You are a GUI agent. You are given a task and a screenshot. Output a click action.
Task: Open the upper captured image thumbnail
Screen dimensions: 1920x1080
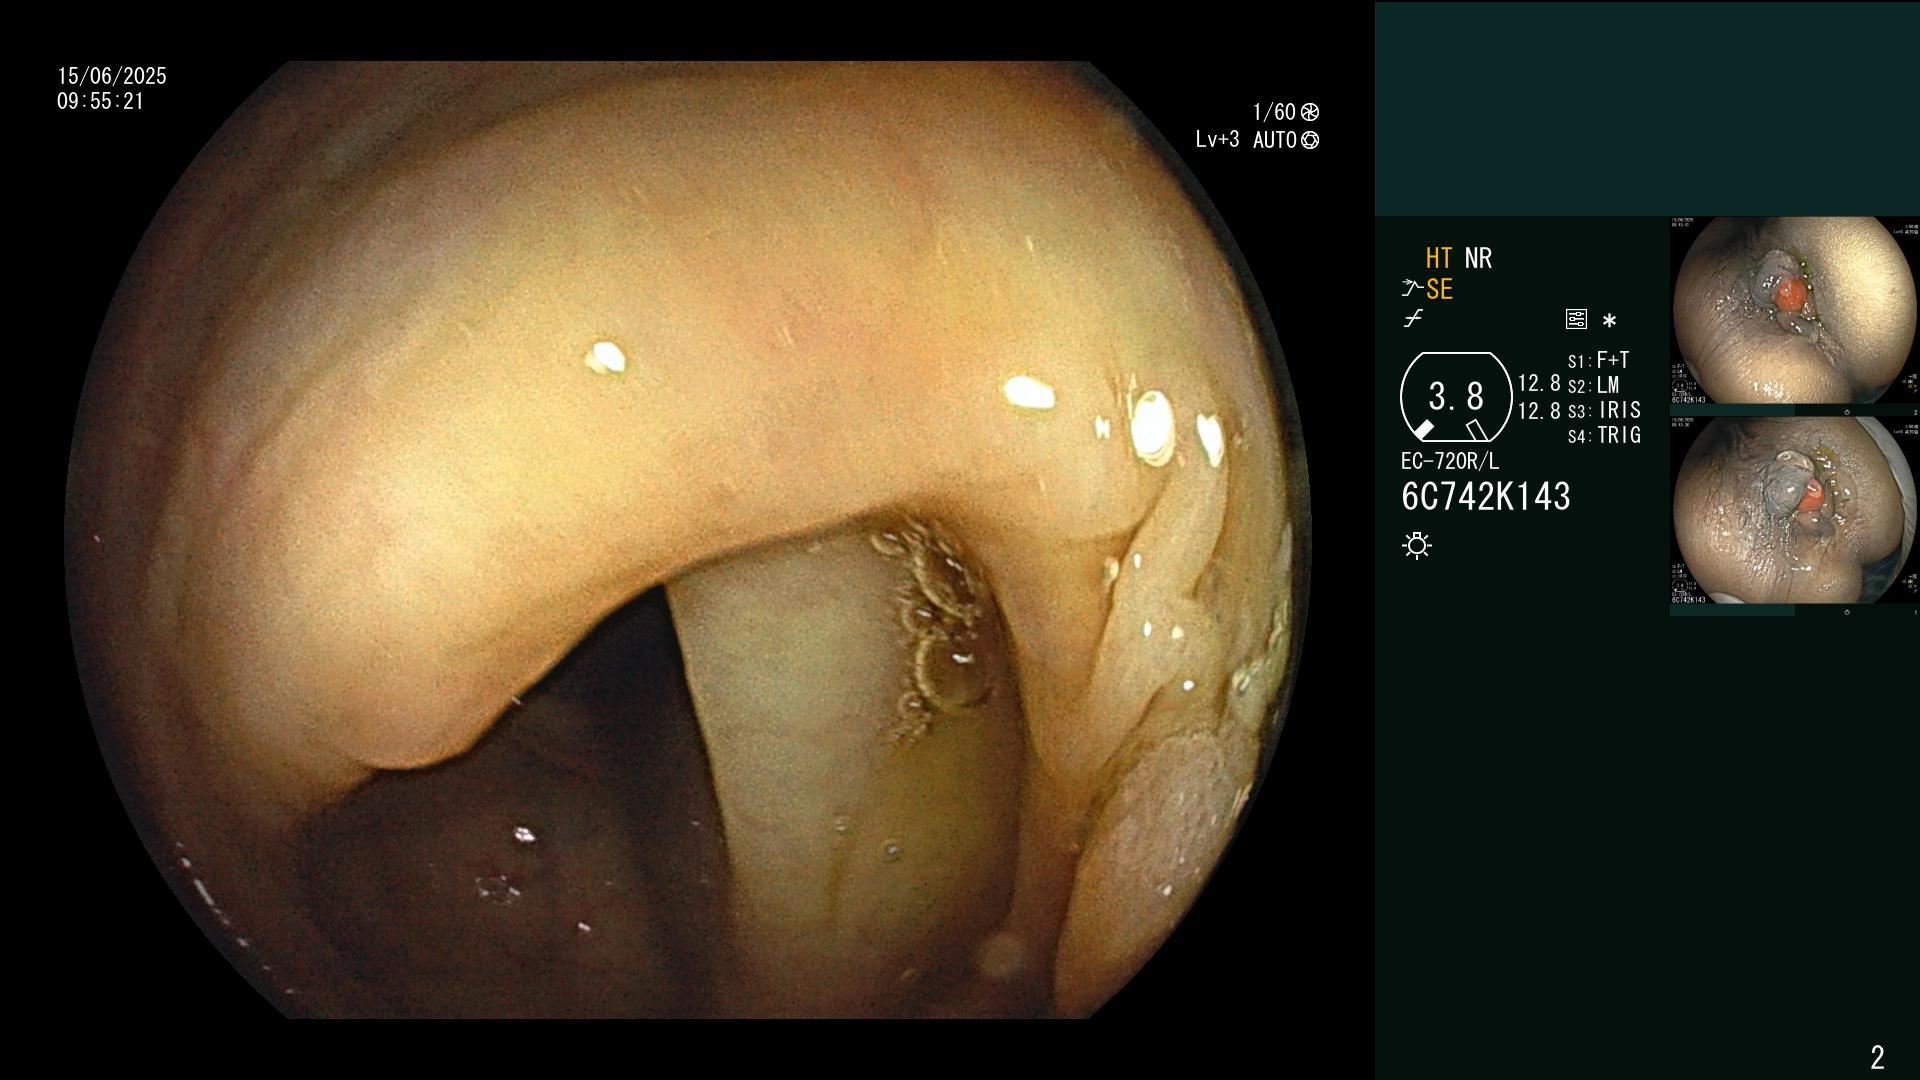1794,311
